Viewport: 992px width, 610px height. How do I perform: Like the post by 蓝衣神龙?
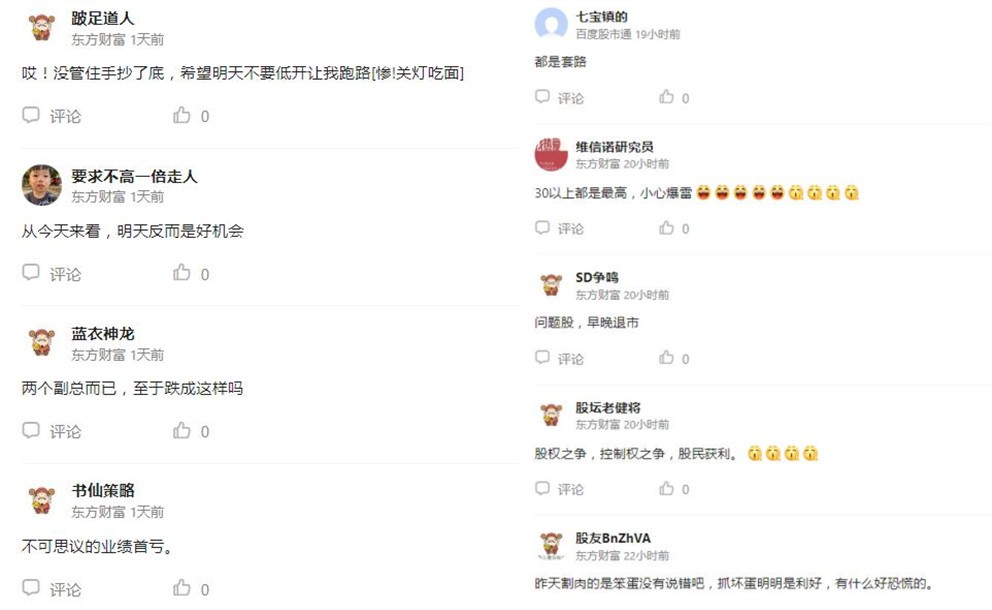coord(182,430)
